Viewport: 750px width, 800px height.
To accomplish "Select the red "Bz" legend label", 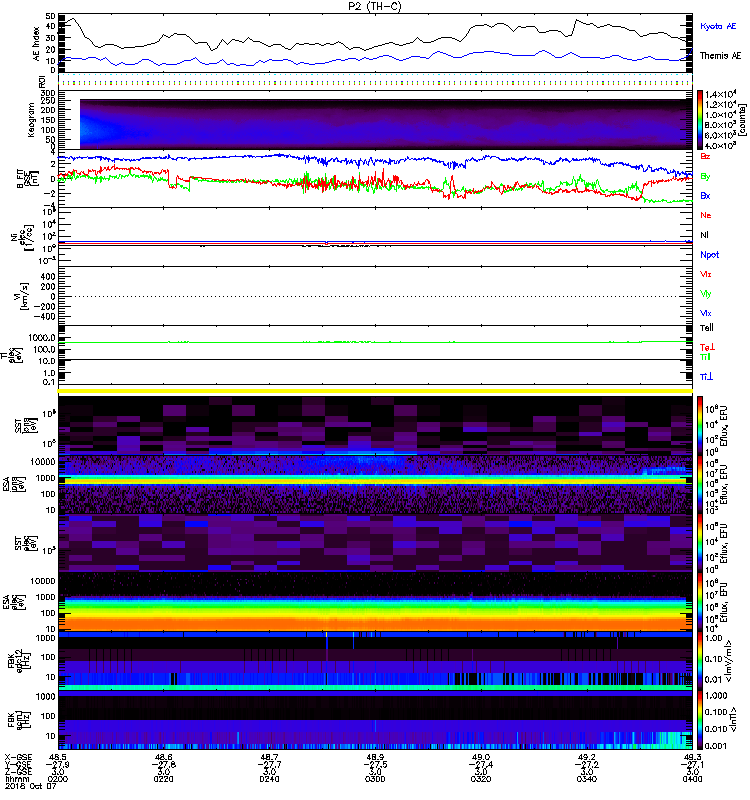I will click(705, 157).
